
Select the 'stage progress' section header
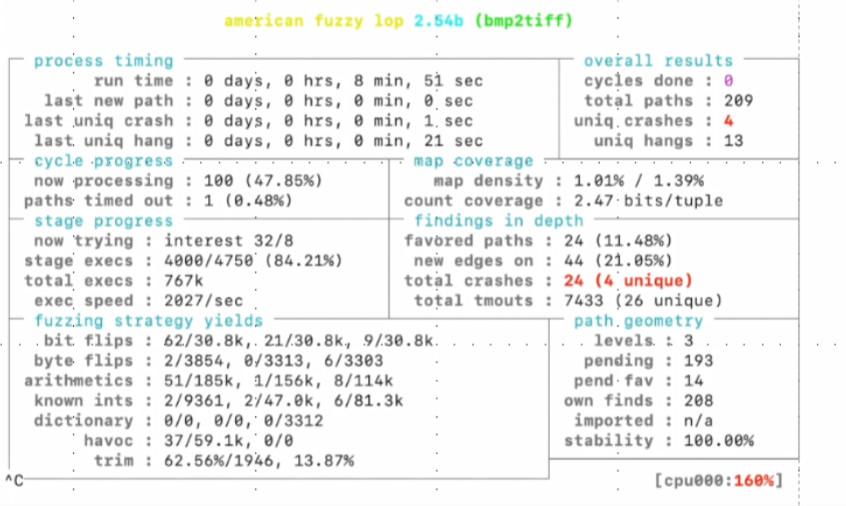[104, 221]
